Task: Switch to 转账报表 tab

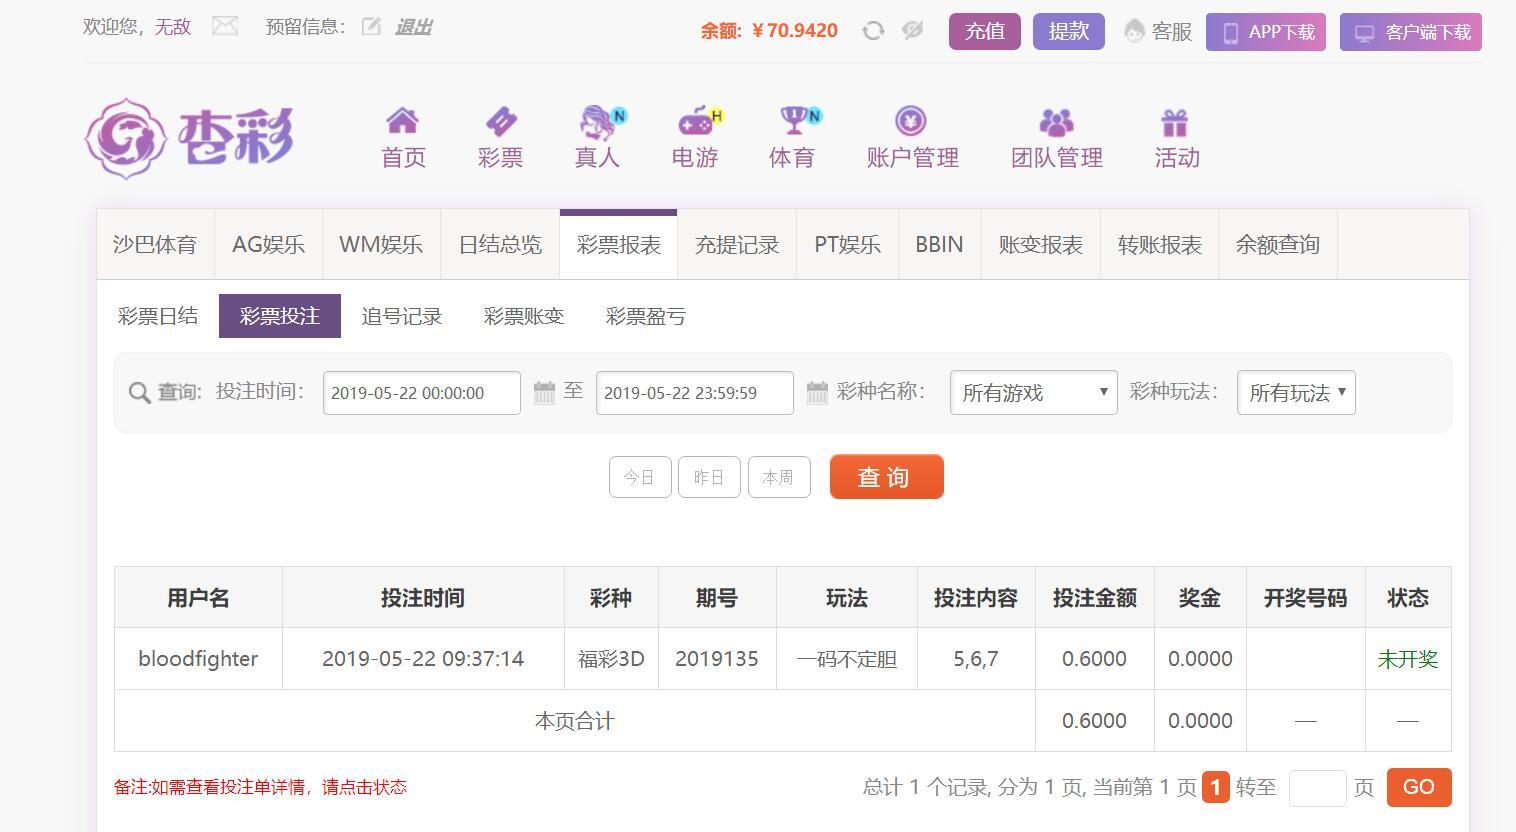Action: 1159,245
